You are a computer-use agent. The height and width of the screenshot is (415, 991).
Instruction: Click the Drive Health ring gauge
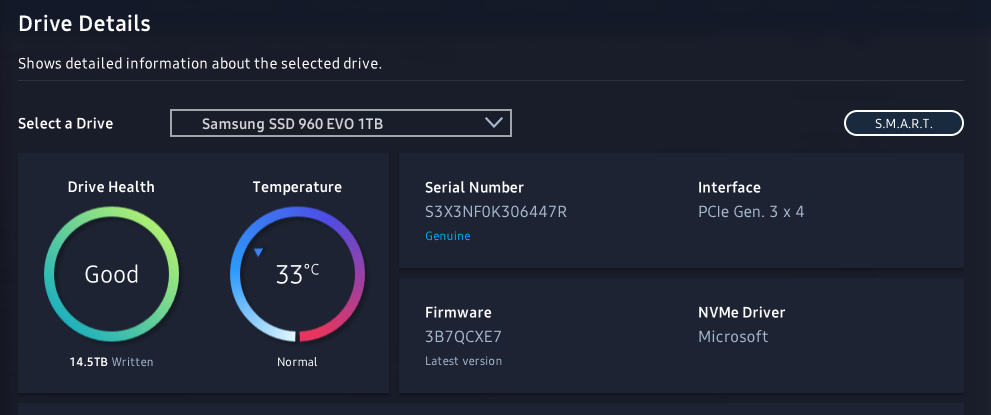pyautogui.click(x=111, y=274)
